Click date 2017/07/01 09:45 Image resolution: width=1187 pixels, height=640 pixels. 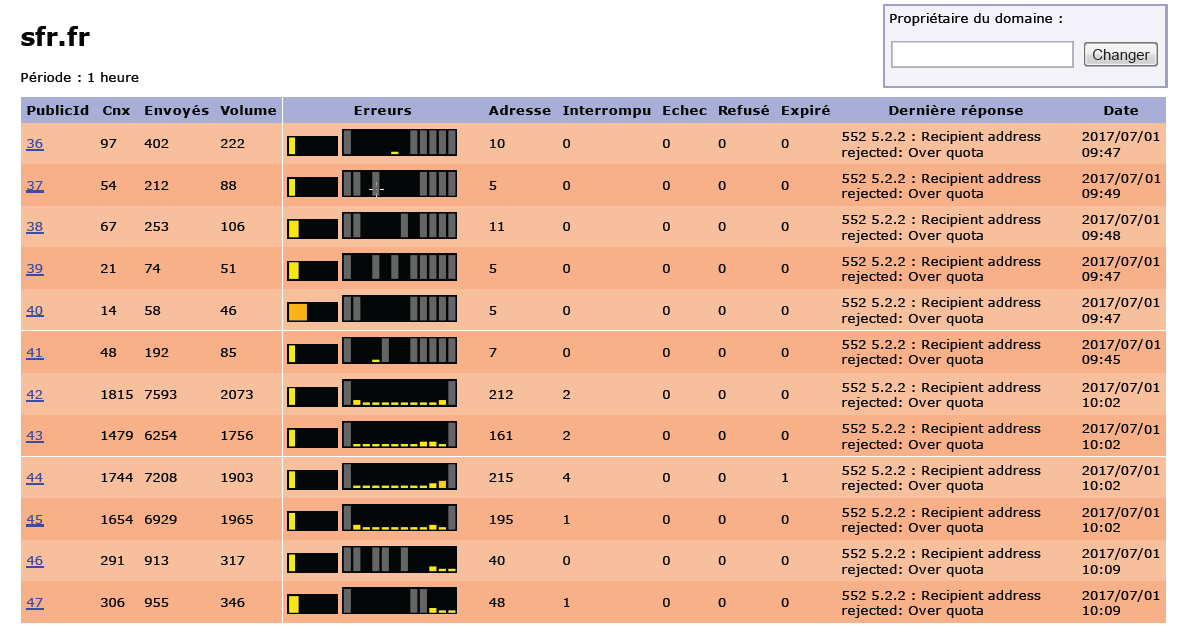tap(1121, 352)
